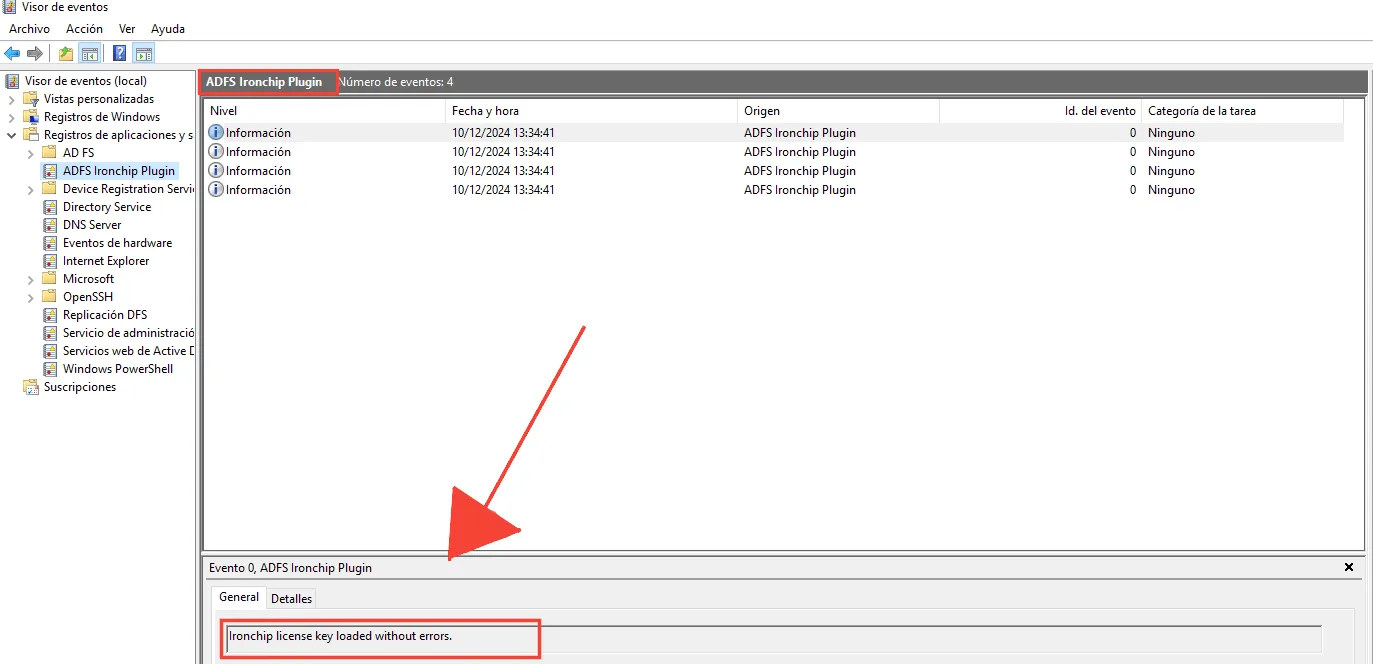
Task: Open the blue question mark help icon
Action: pyautogui.click(x=120, y=53)
